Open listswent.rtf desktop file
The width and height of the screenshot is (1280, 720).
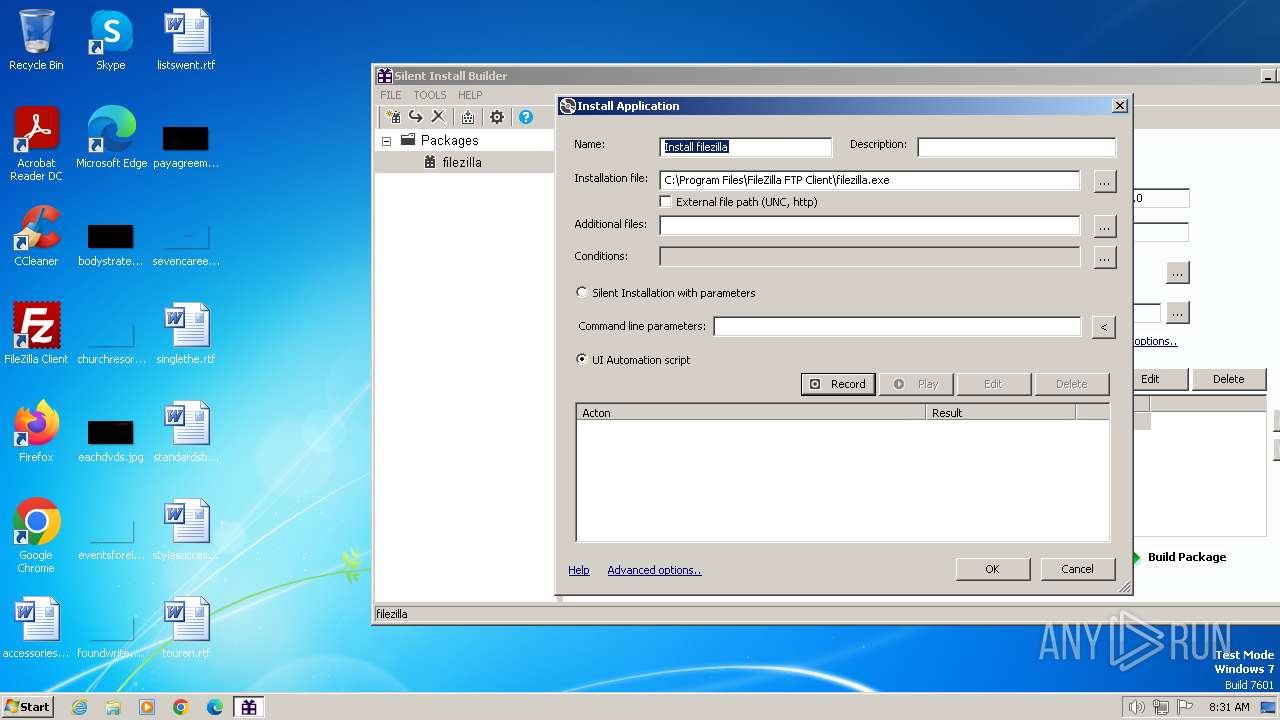coord(186,40)
